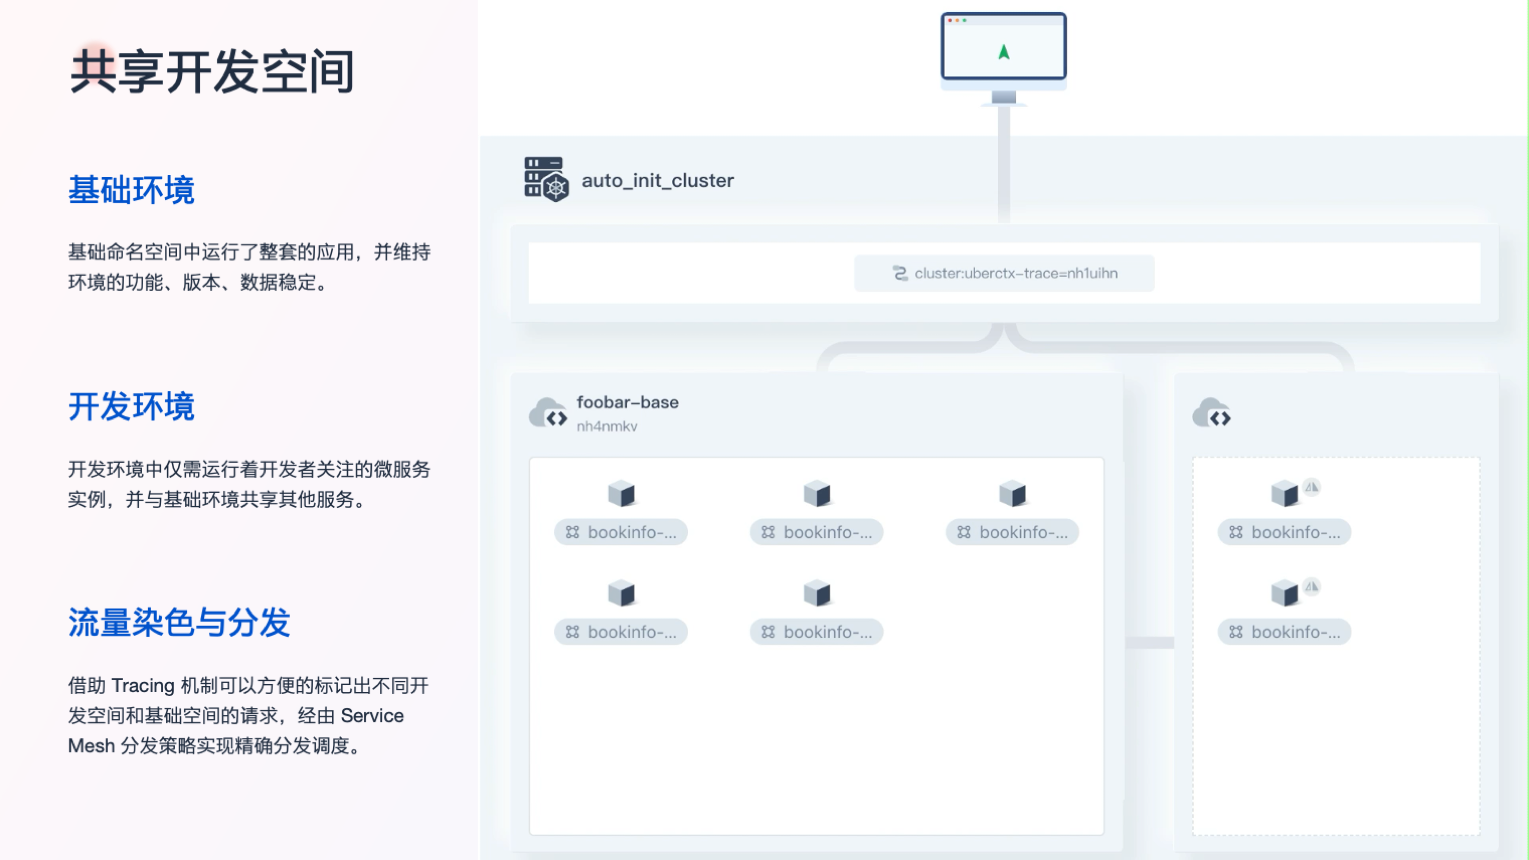The width and height of the screenshot is (1529, 860).
Task: Open the second bookinfo pill in foobar-base second row
Action: [x=817, y=632]
